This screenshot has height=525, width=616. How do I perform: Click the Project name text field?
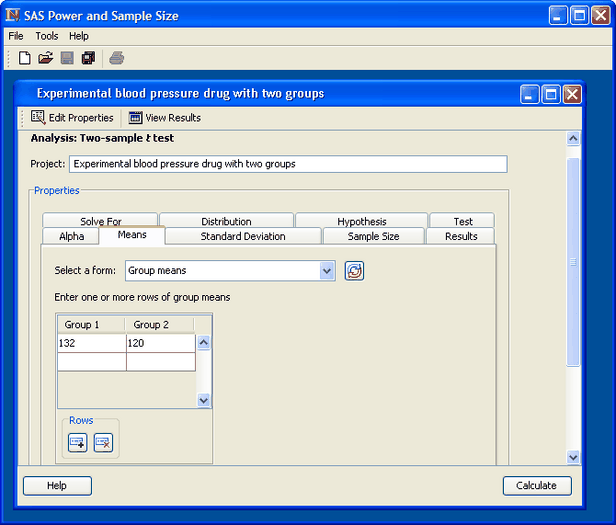click(x=288, y=164)
